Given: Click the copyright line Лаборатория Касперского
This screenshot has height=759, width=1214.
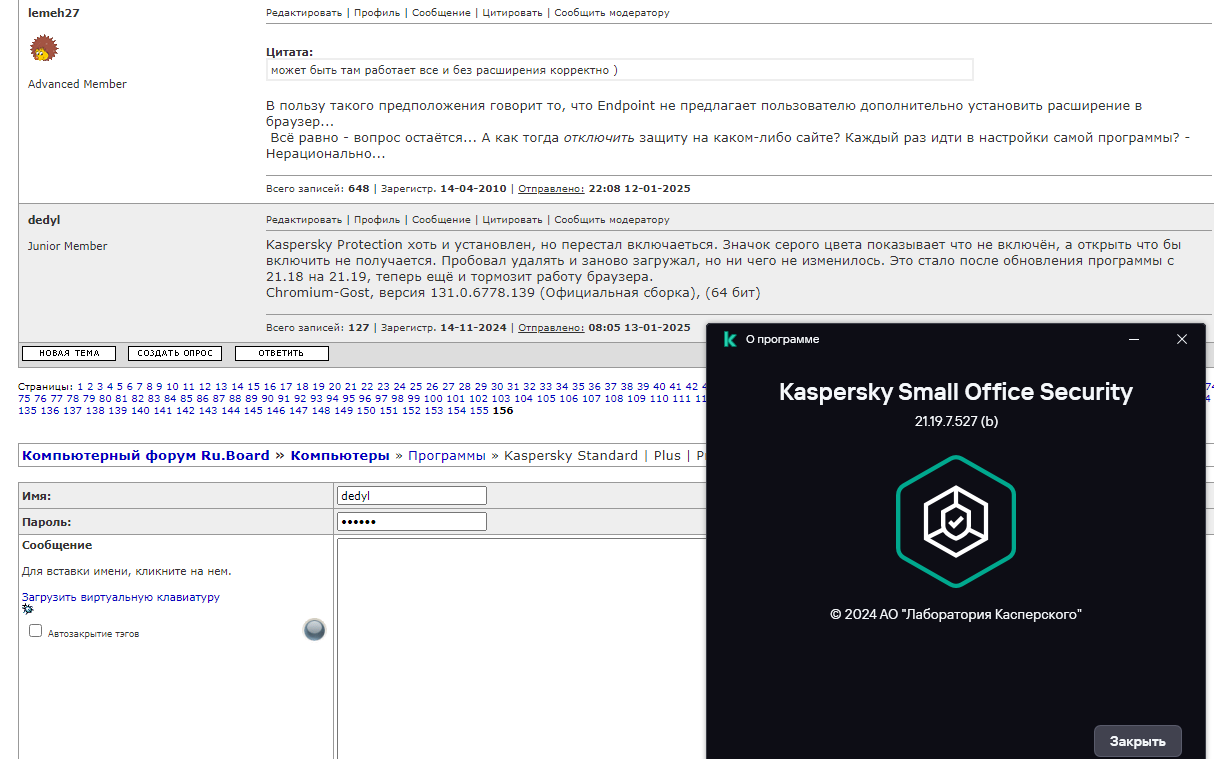Looking at the screenshot, I should pos(956,614).
